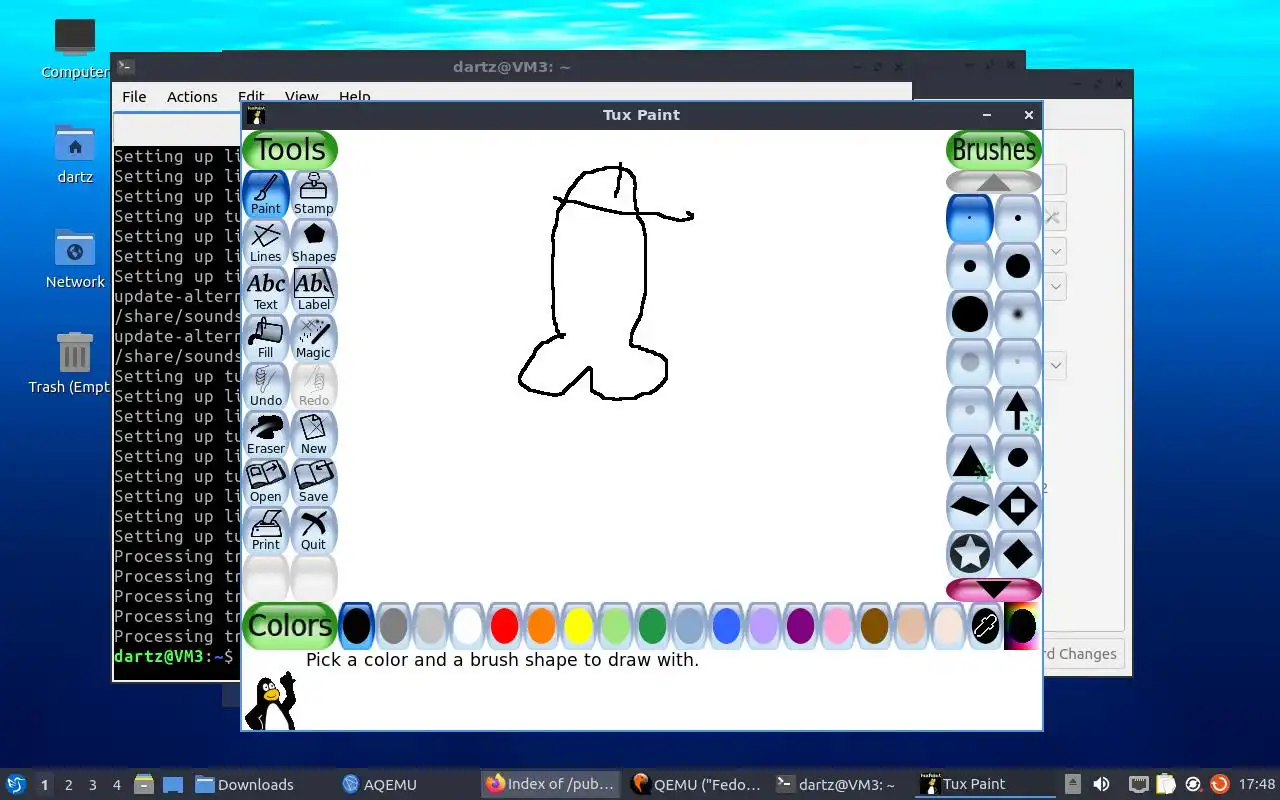1280x800 pixels.
Task: Pick the star-in-circle brush
Action: click(970, 554)
